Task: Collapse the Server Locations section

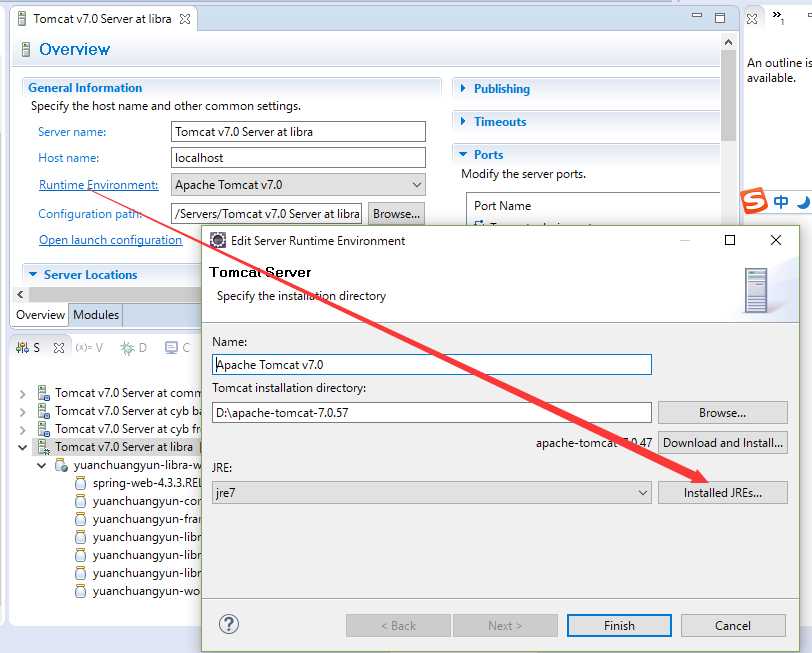Action: 33,274
